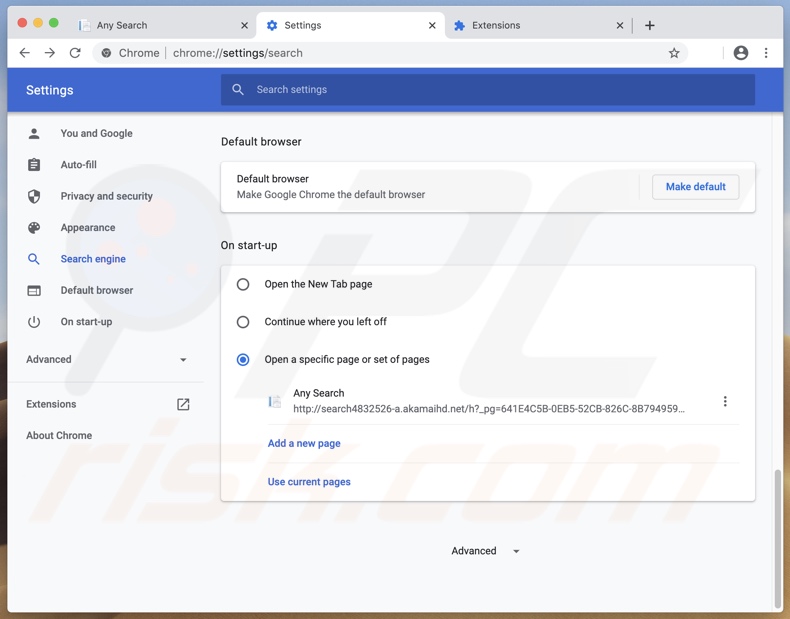This screenshot has height=619, width=790.
Task: Expand Advanced at bottom of page
Action: [485, 551]
